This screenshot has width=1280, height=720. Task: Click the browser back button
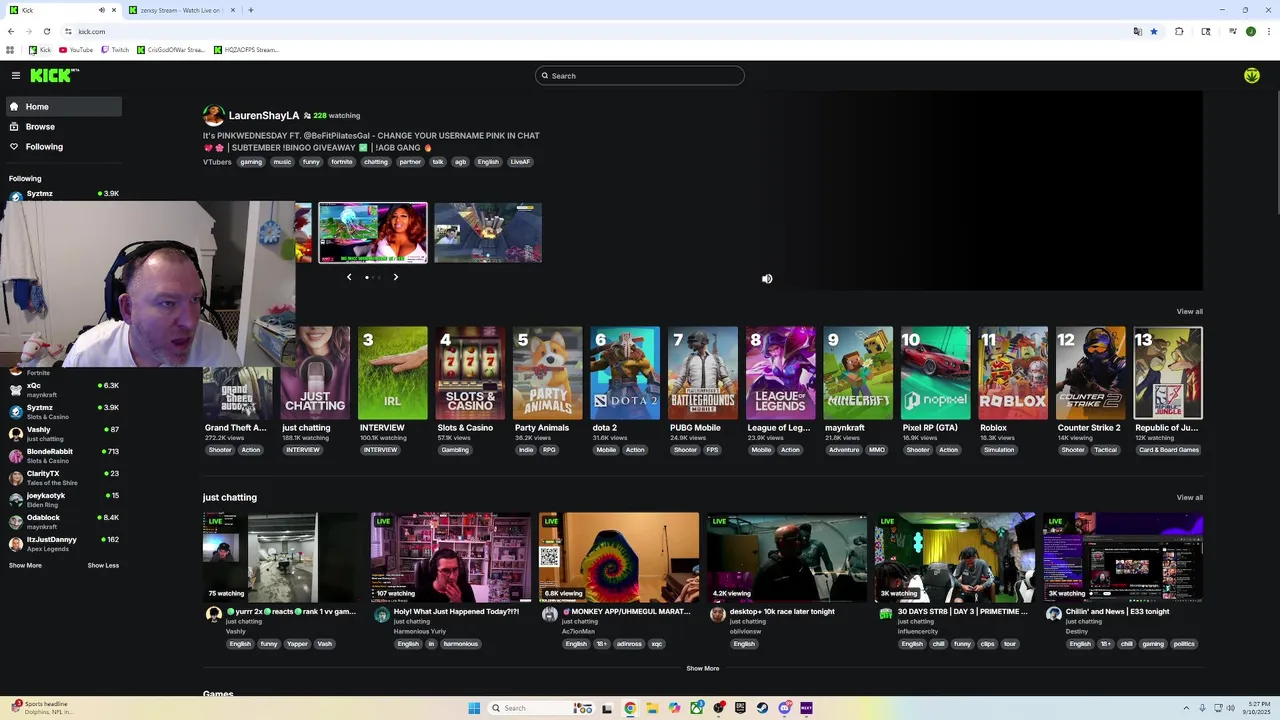point(11,31)
